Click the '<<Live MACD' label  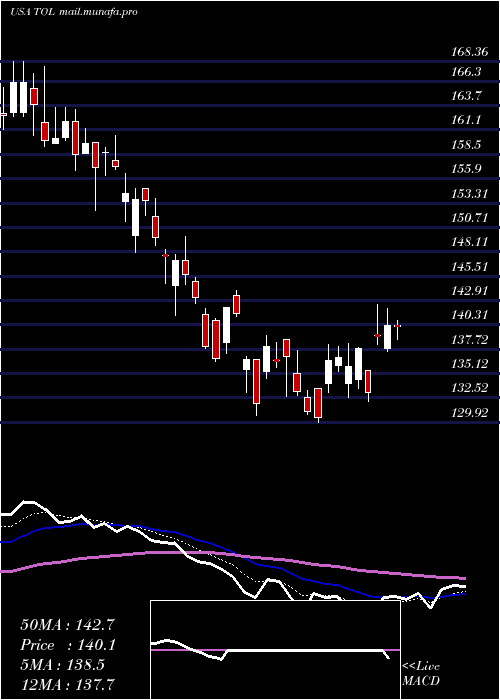click(x=421, y=674)
